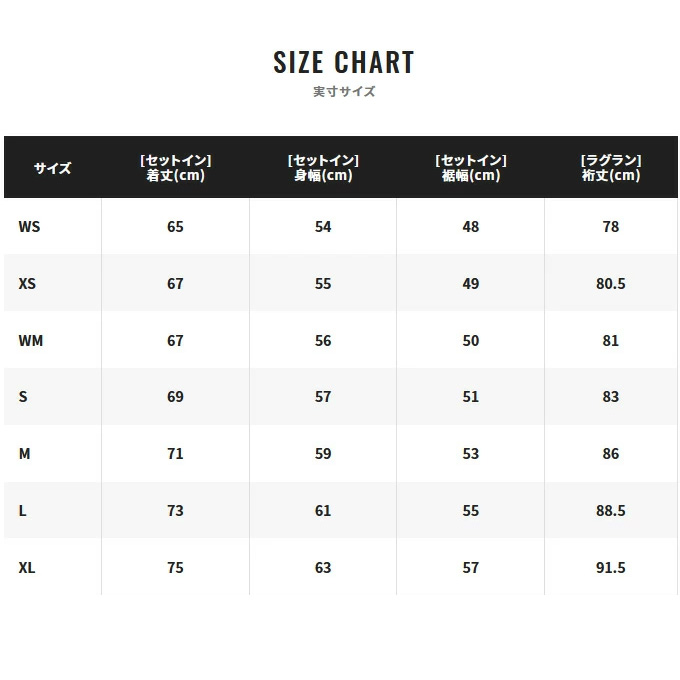
Task: Click the WS size row label
Action: [x=29, y=227]
